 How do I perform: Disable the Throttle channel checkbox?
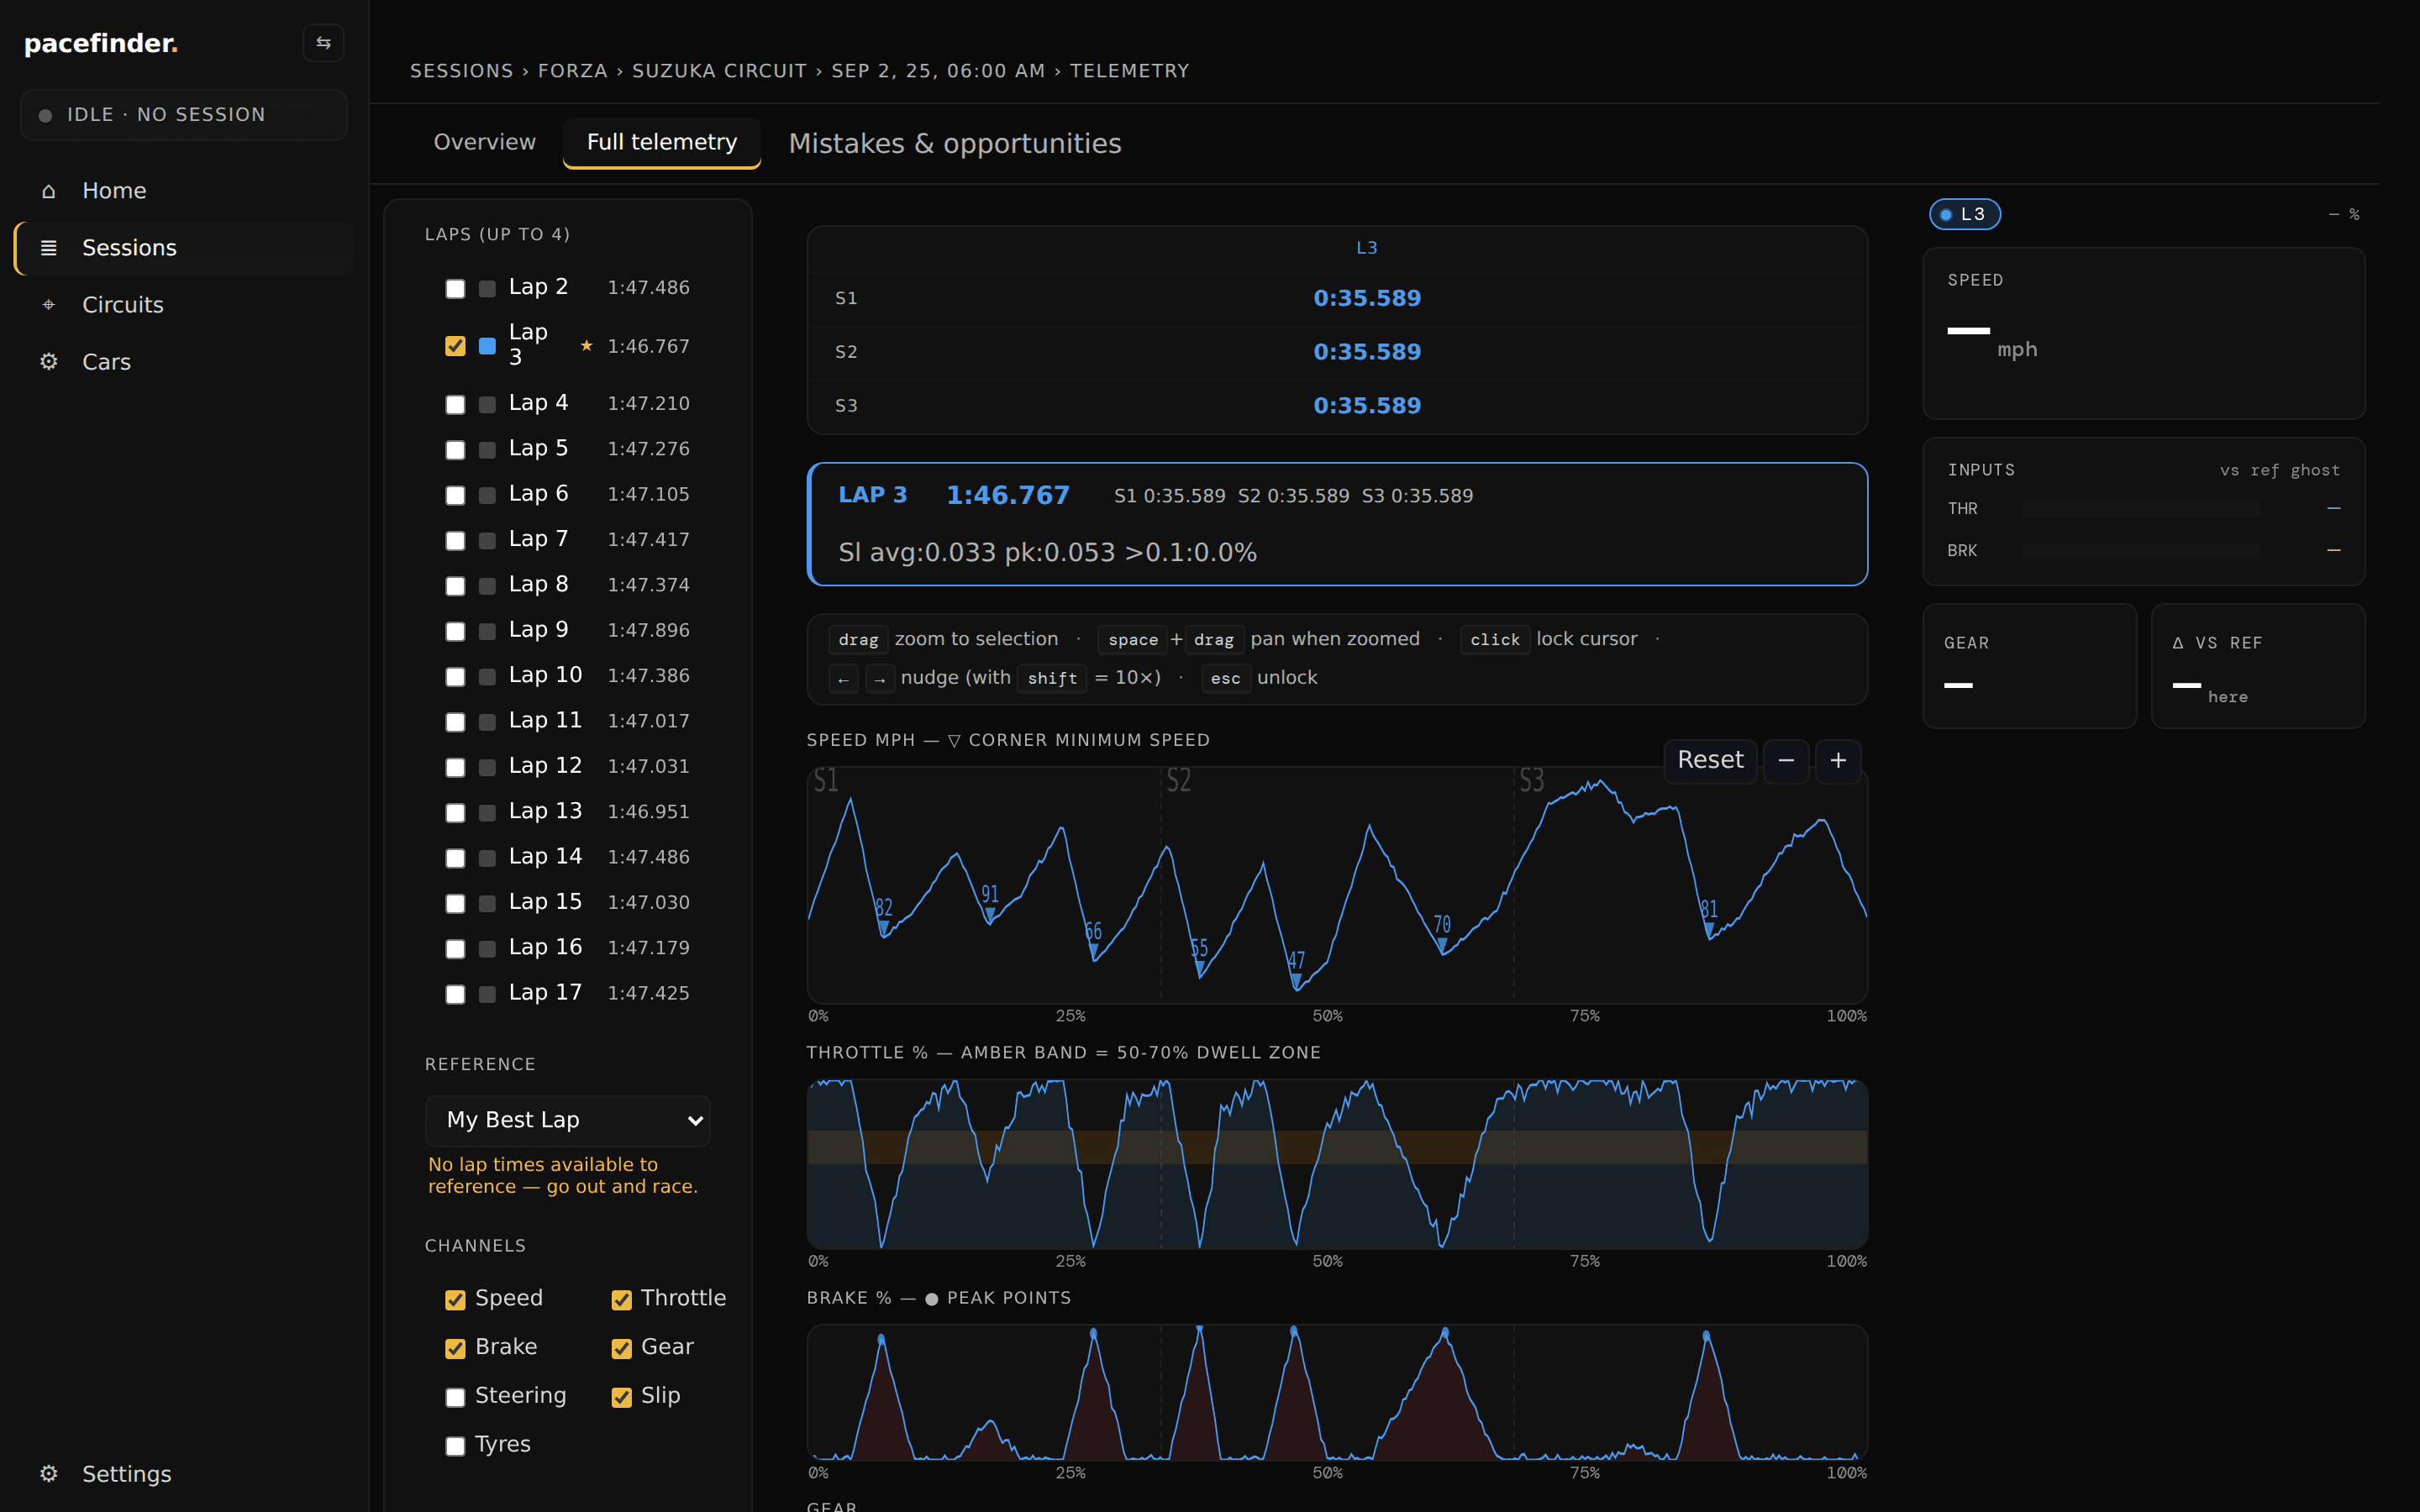click(x=621, y=1299)
